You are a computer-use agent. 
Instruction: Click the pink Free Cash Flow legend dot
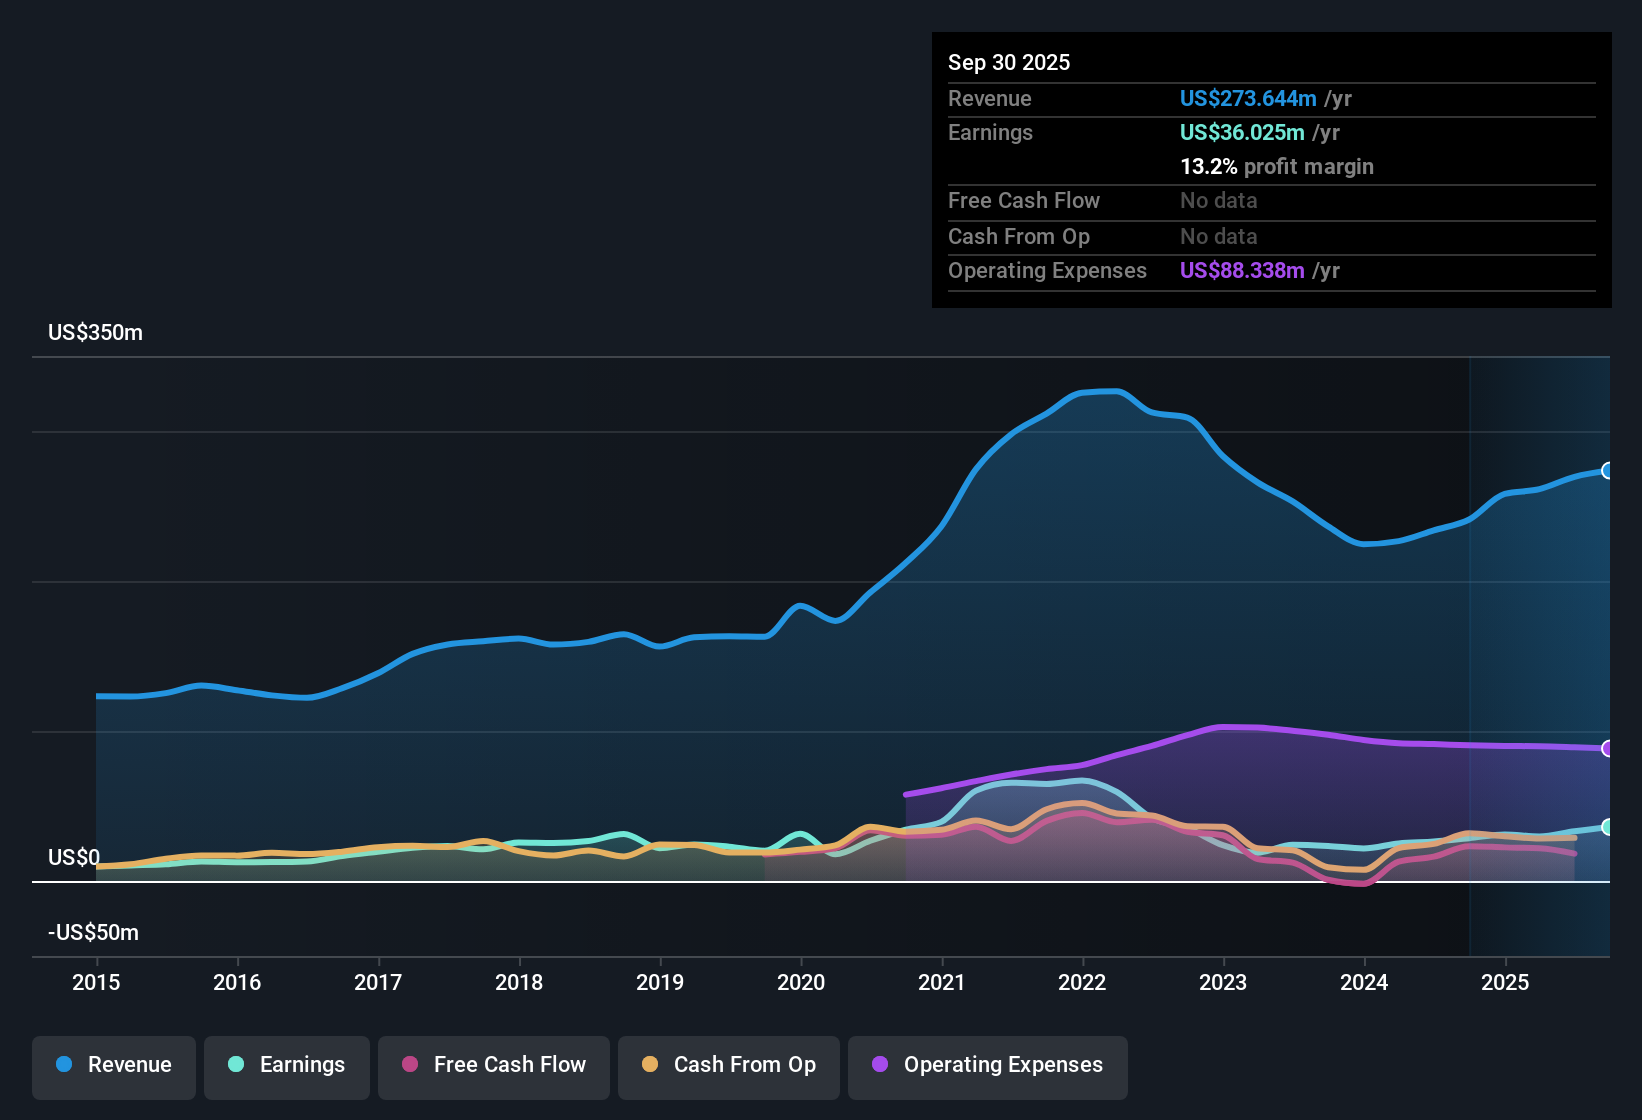coord(409,1066)
